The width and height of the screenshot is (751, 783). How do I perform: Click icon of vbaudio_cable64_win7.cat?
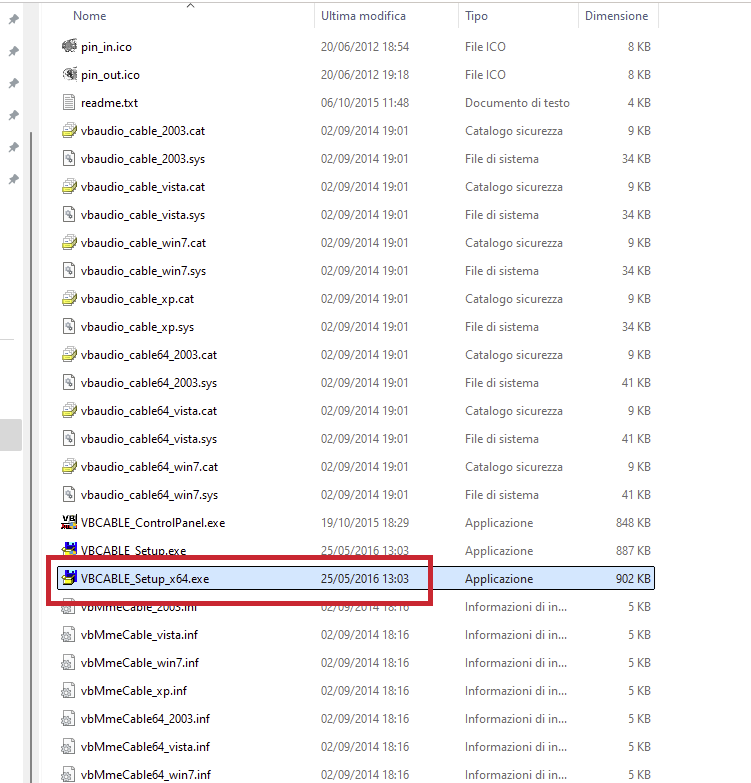(x=69, y=465)
